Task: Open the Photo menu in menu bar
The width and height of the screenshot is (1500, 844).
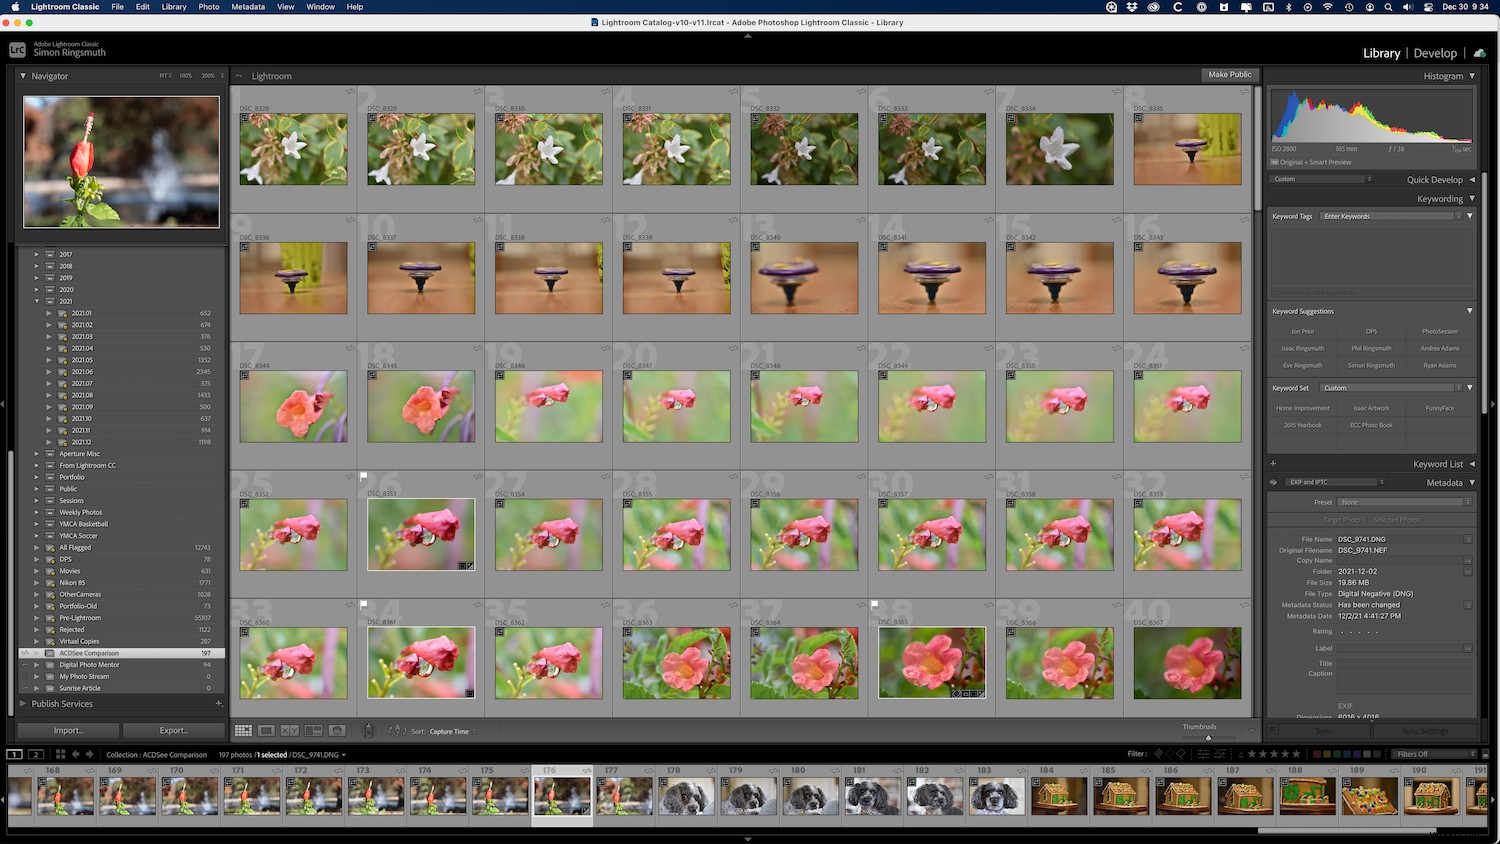Action: pos(208,7)
